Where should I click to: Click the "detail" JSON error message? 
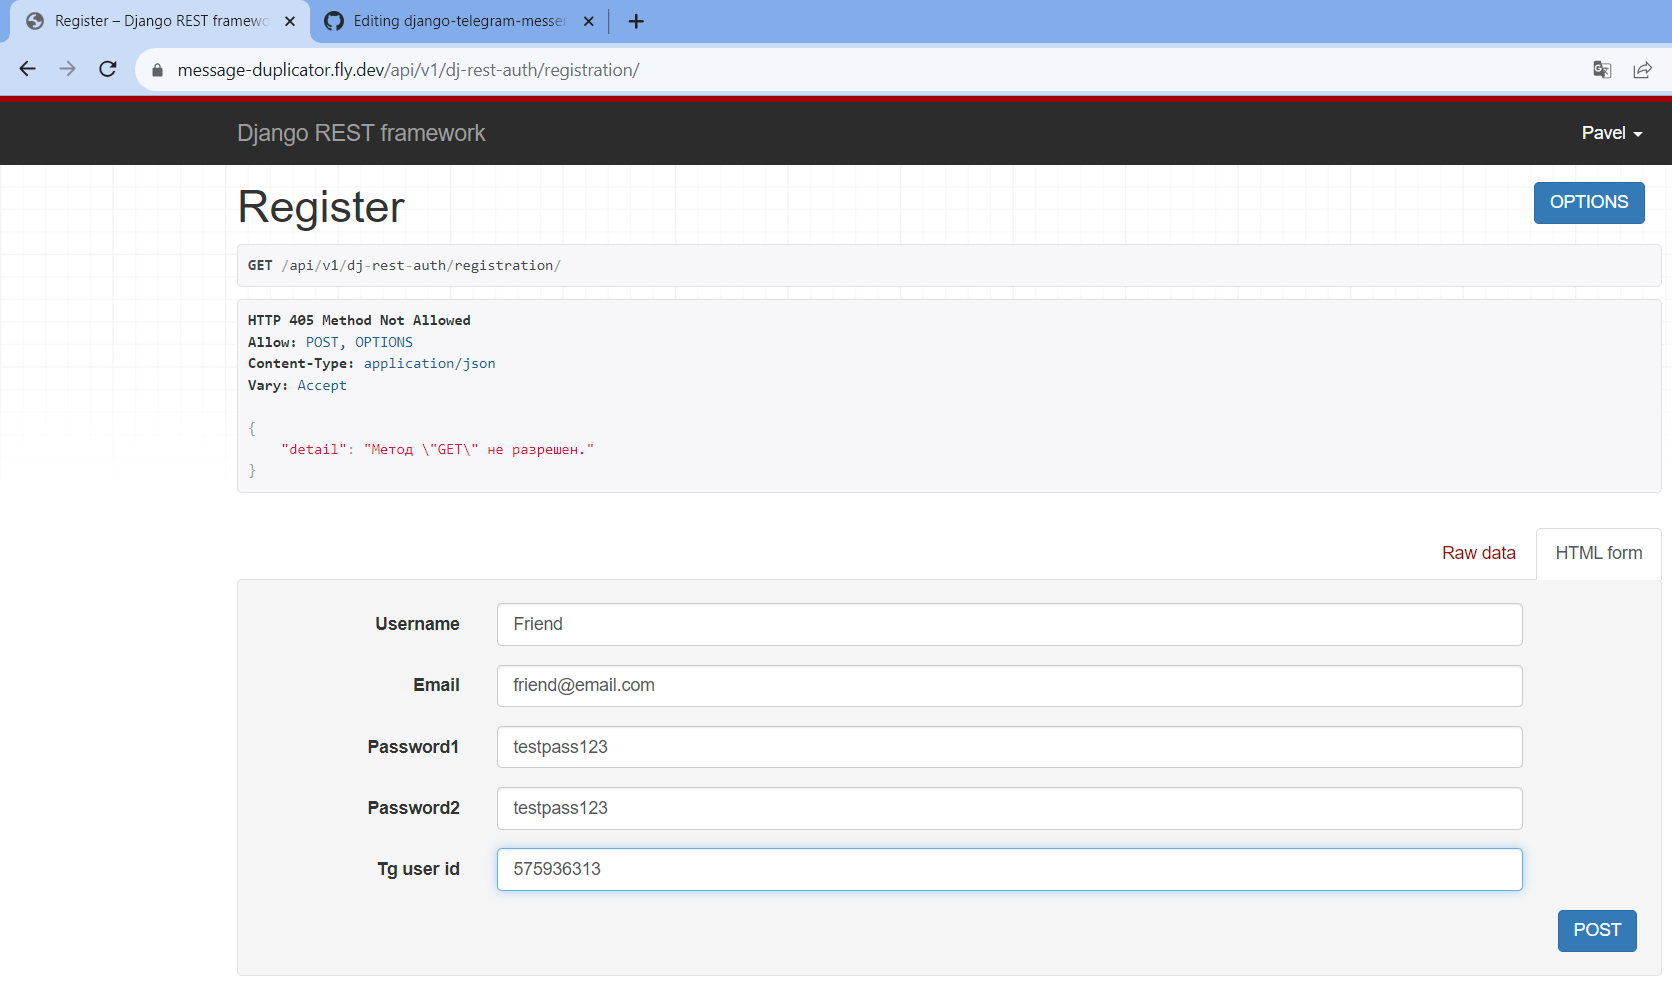(x=437, y=449)
